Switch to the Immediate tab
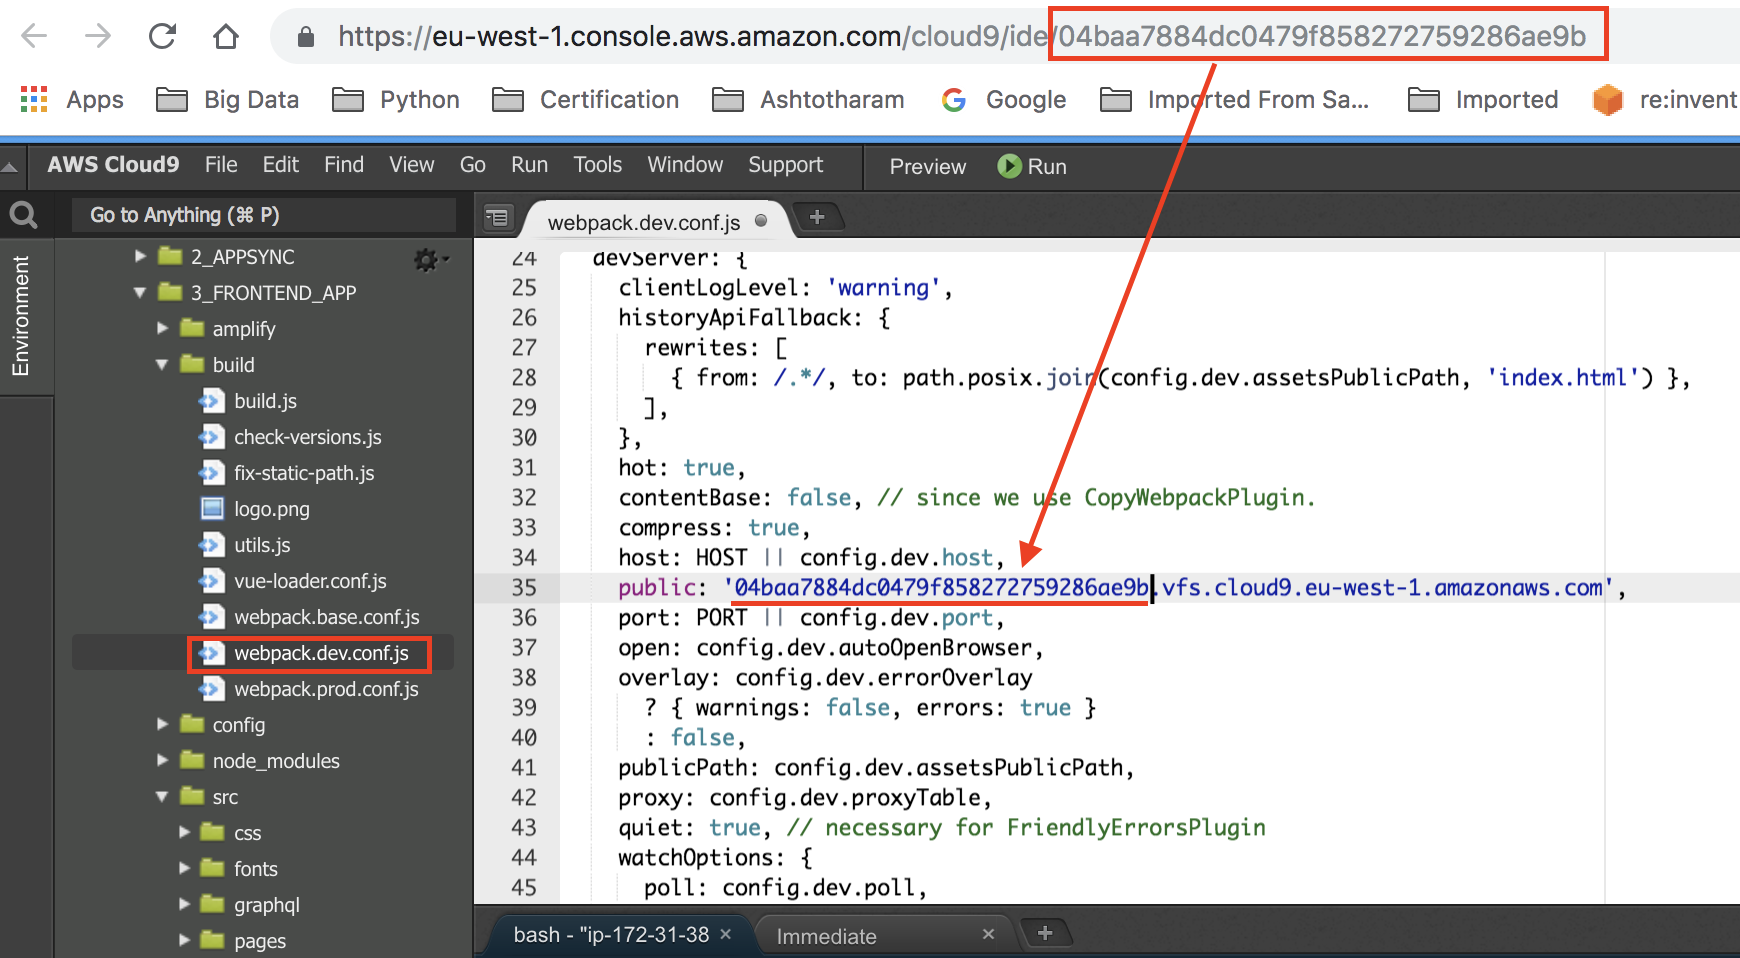 point(827,936)
